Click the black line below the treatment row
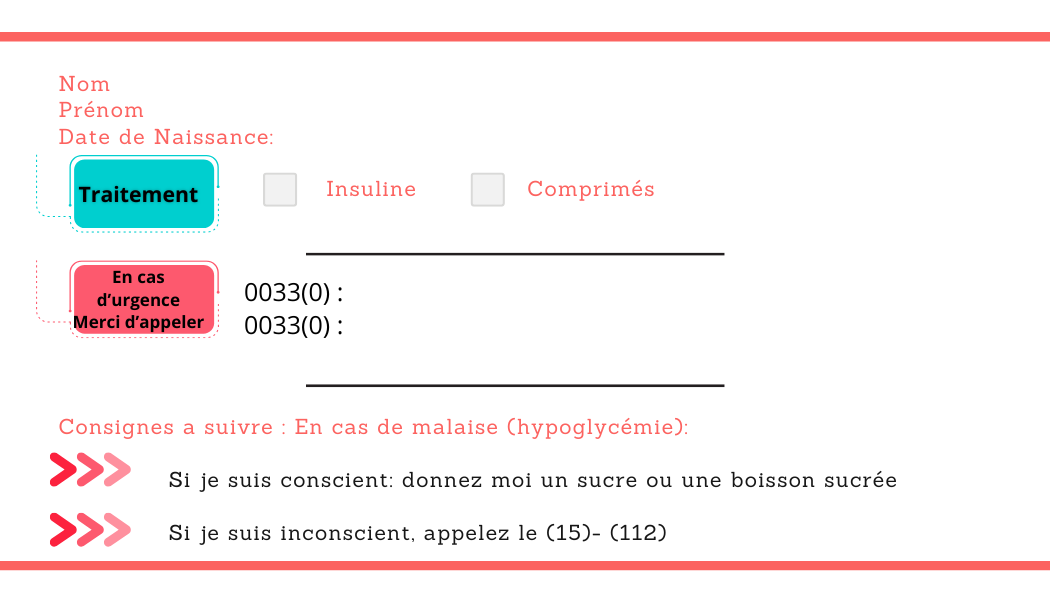This screenshot has width=1050, height=600. click(515, 254)
